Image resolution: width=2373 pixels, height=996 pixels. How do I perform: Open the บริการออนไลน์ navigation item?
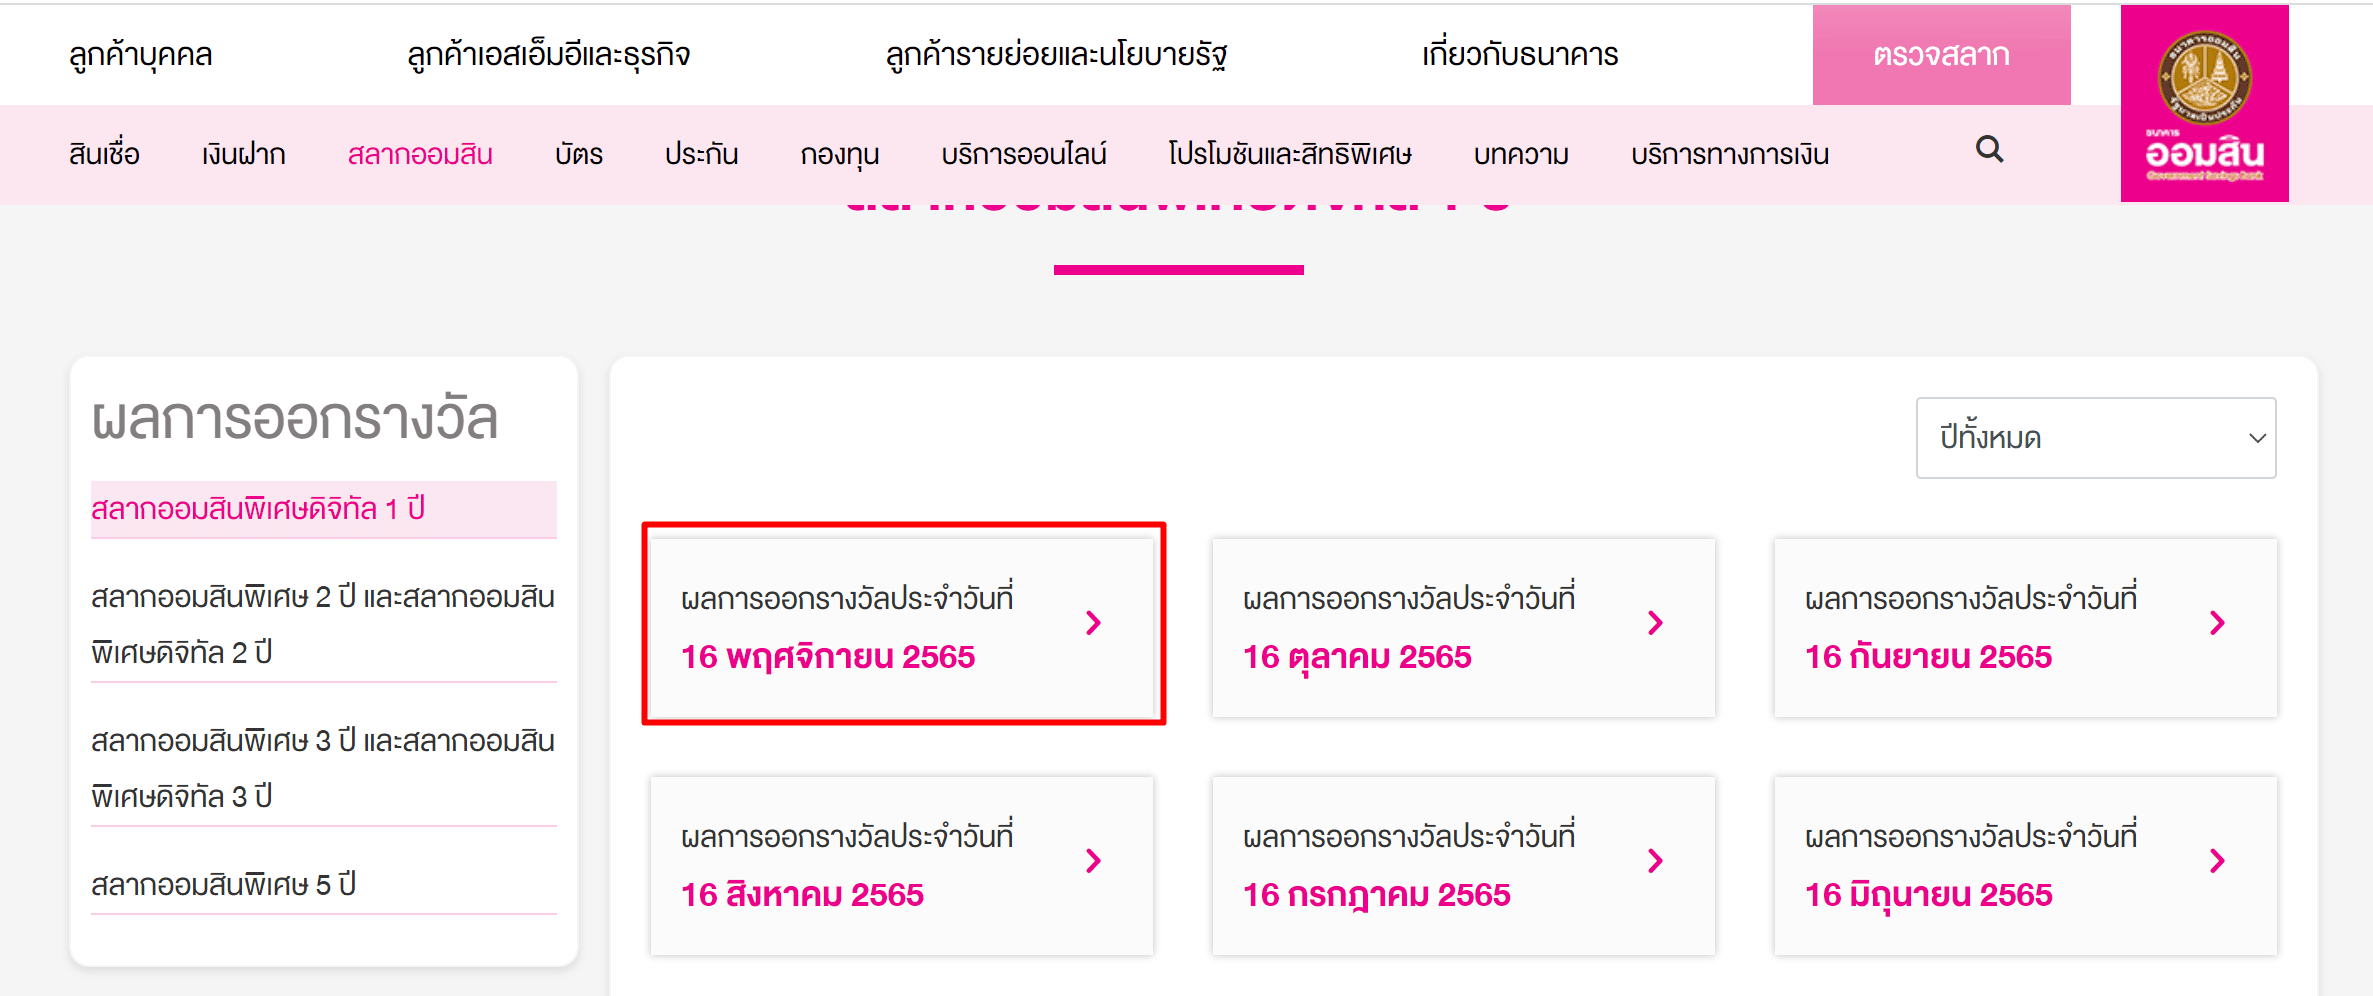[x=1023, y=154]
